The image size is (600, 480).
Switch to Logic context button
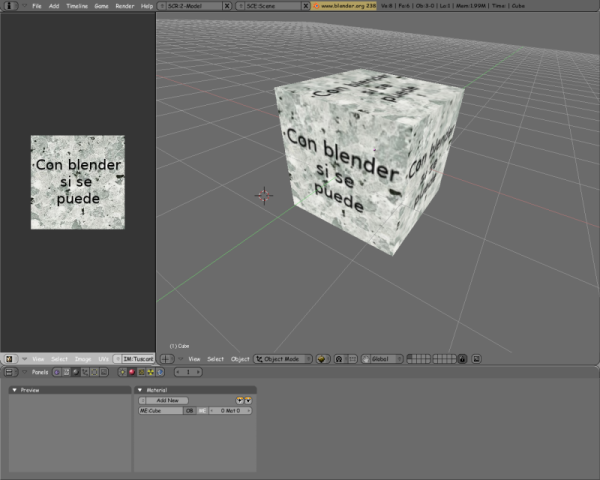(x=57, y=372)
